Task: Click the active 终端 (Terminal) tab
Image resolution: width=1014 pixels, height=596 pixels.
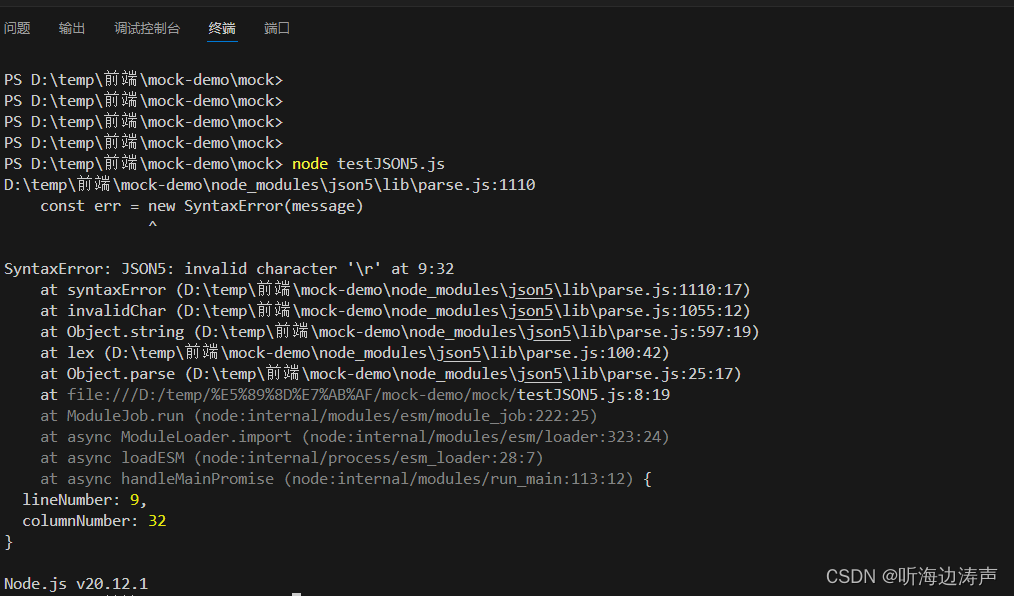Action: pos(221,28)
